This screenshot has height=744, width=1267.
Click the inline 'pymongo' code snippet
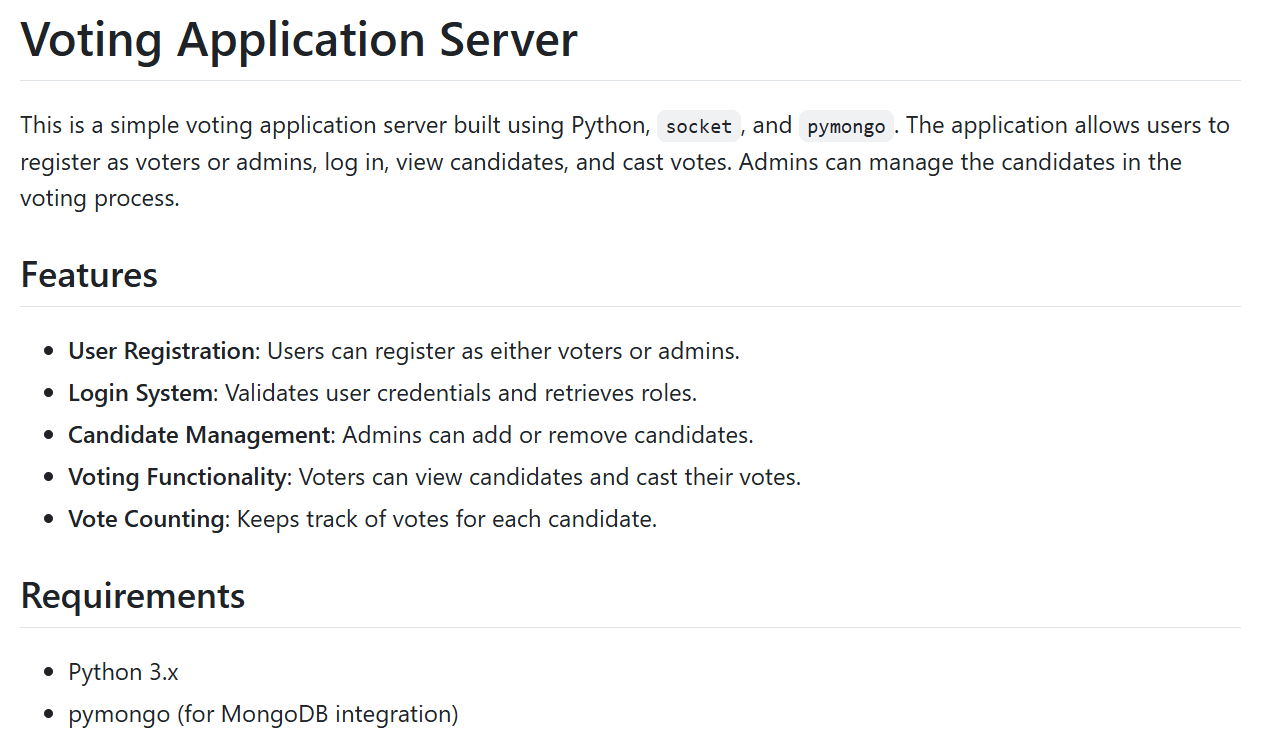pos(846,126)
